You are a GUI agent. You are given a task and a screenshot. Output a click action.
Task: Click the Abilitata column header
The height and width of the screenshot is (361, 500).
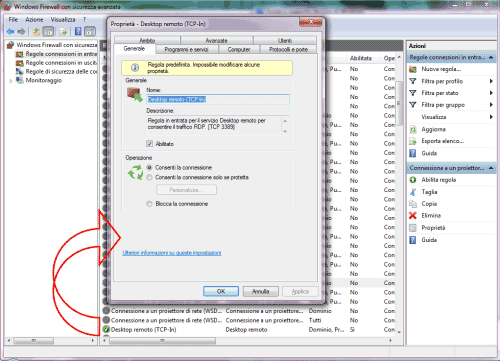pos(361,58)
